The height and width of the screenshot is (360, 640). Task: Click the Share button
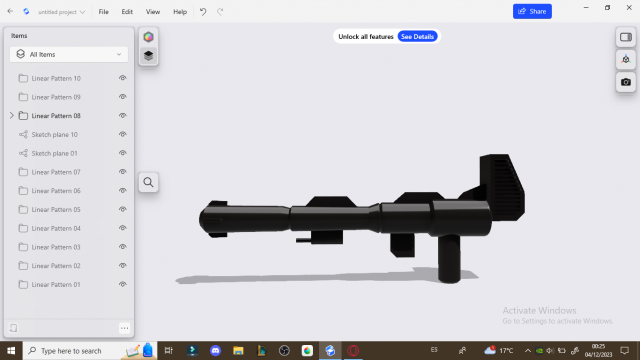(532, 11)
